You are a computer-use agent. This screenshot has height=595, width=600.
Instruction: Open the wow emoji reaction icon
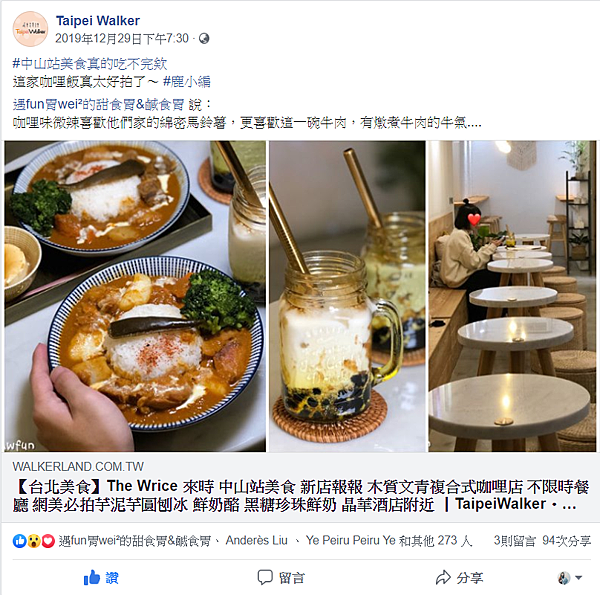(34, 541)
